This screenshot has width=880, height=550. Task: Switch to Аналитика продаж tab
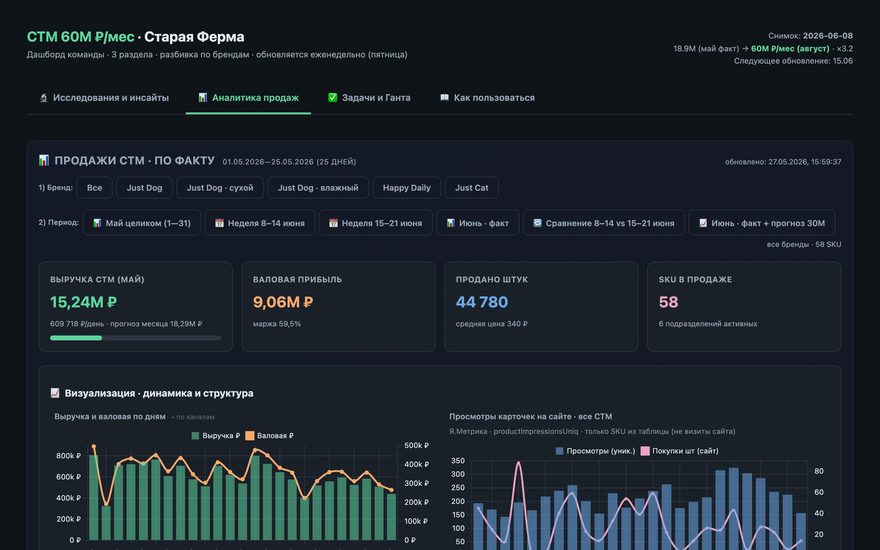[248, 98]
